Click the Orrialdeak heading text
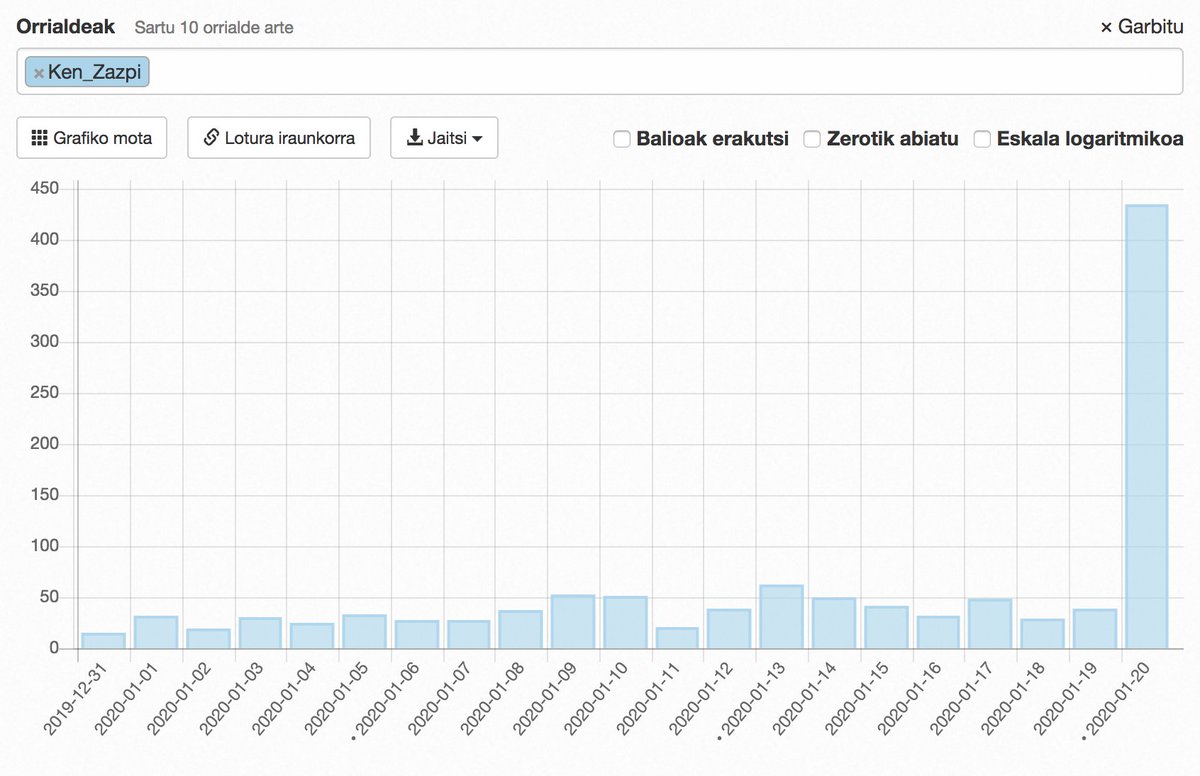The width and height of the screenshot is (1200, 776). click(66, 27)
